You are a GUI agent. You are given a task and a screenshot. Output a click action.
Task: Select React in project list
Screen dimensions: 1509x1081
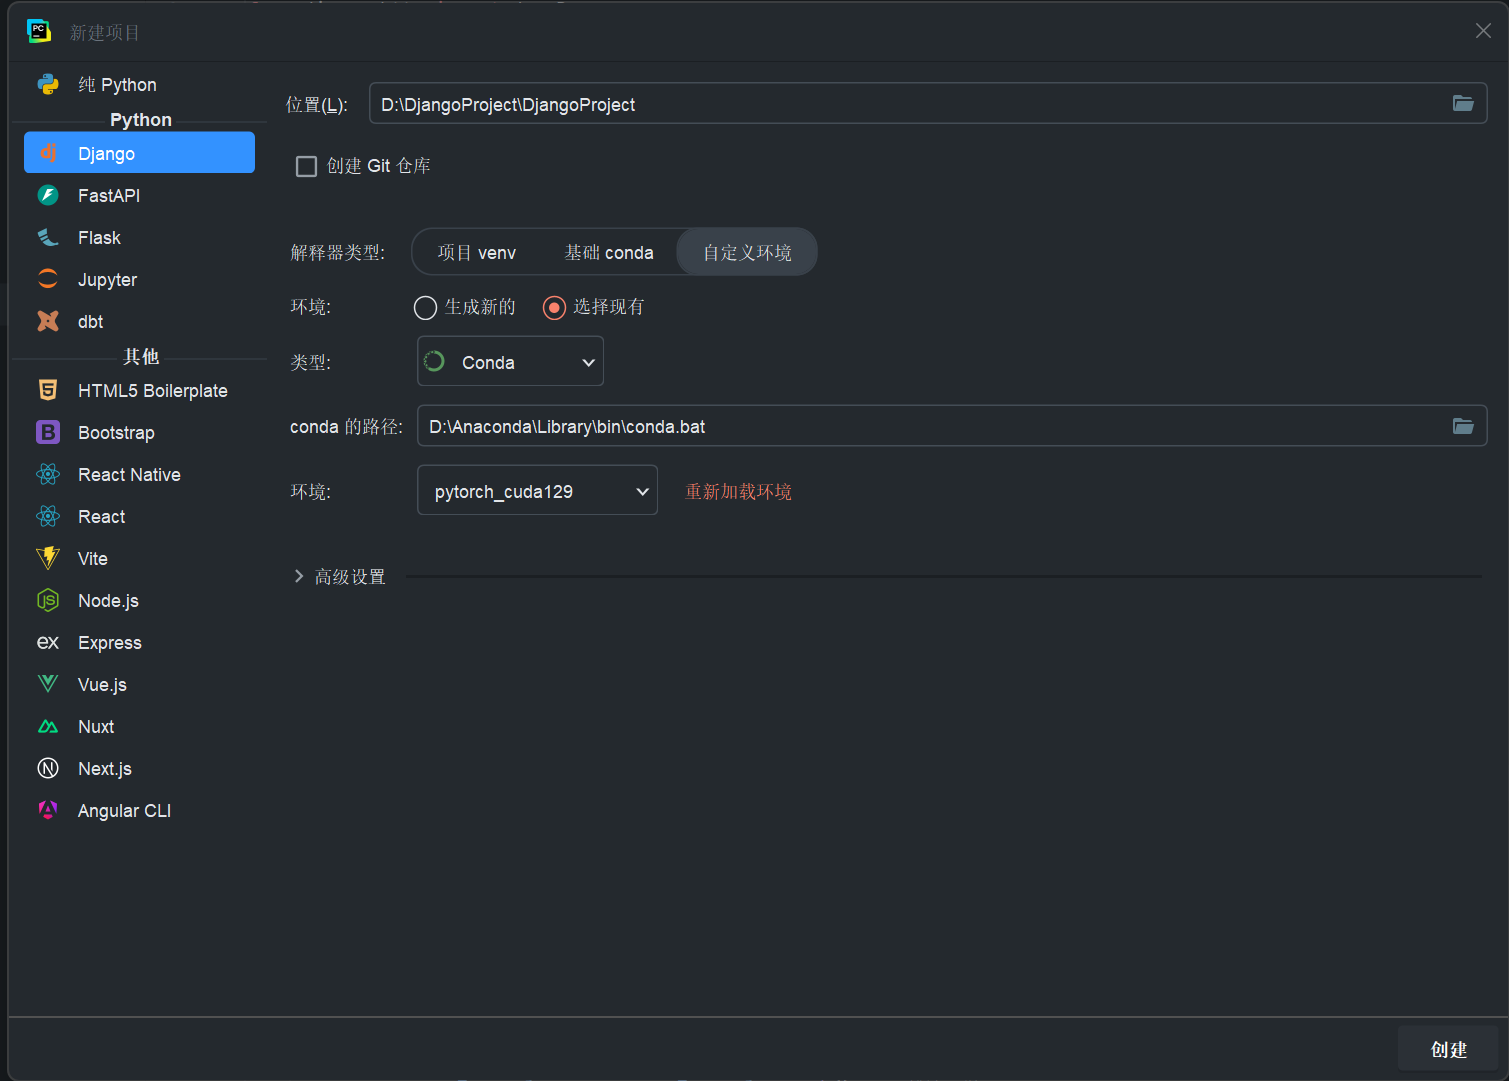click(x=139, y=516)
